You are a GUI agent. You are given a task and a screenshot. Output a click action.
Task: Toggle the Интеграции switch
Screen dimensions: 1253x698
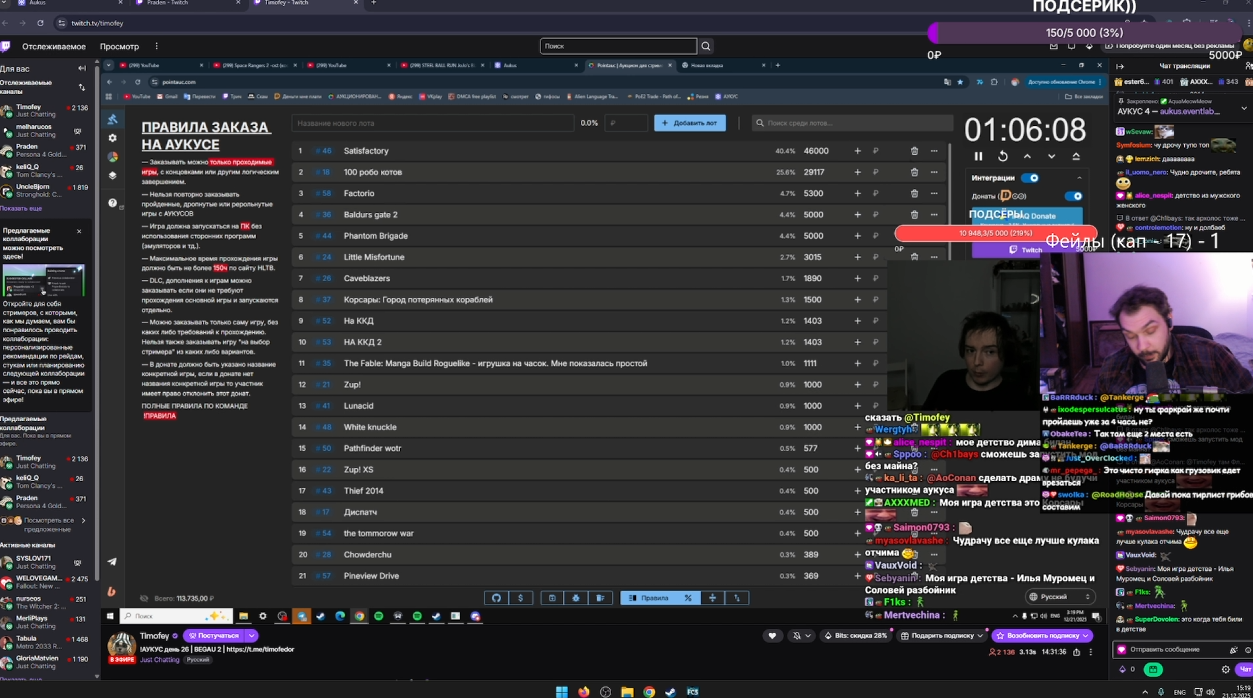tap(1030, 178)
